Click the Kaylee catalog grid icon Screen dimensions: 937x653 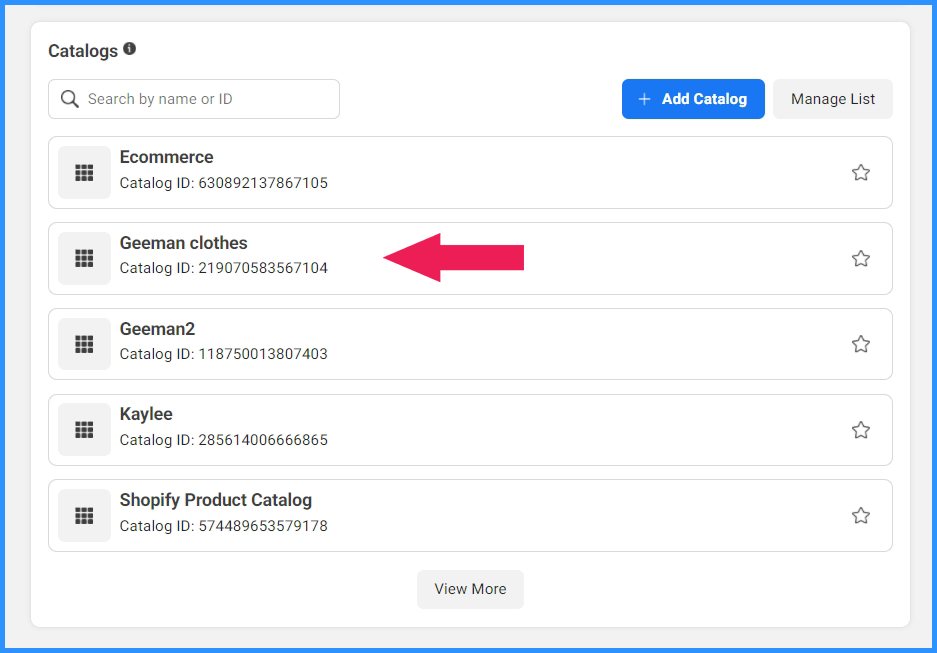pyautogui.click(x=84, y=430)
